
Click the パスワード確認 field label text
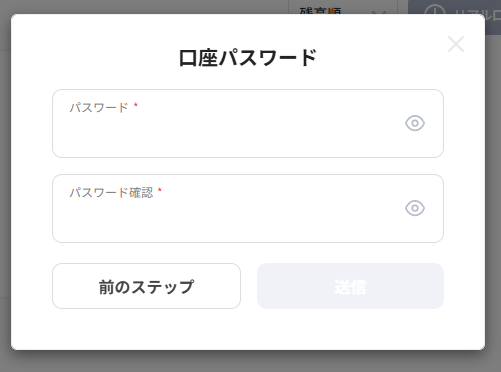click(x=111, y=193)
